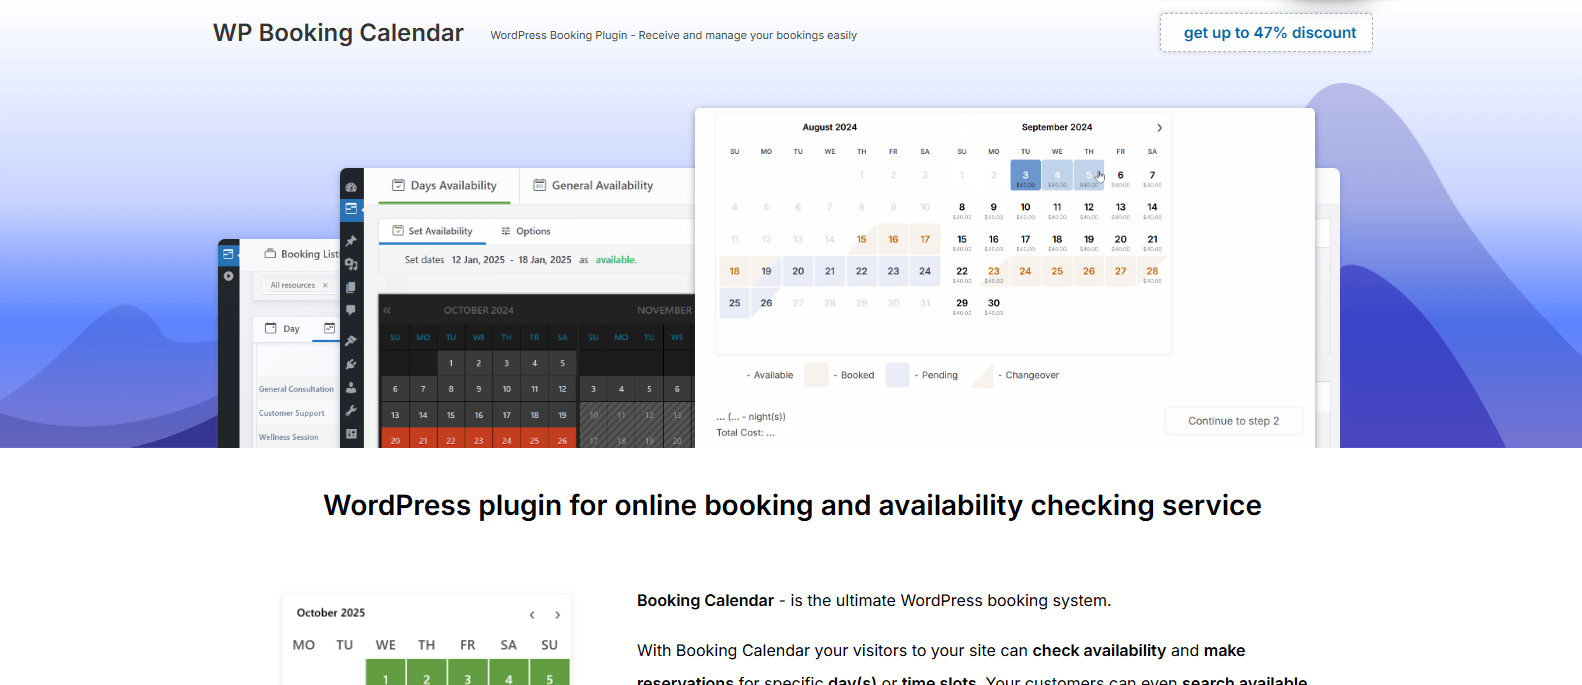Show previous month in October 2025 calendar
1582x685 pixels.
coord(532,615)
